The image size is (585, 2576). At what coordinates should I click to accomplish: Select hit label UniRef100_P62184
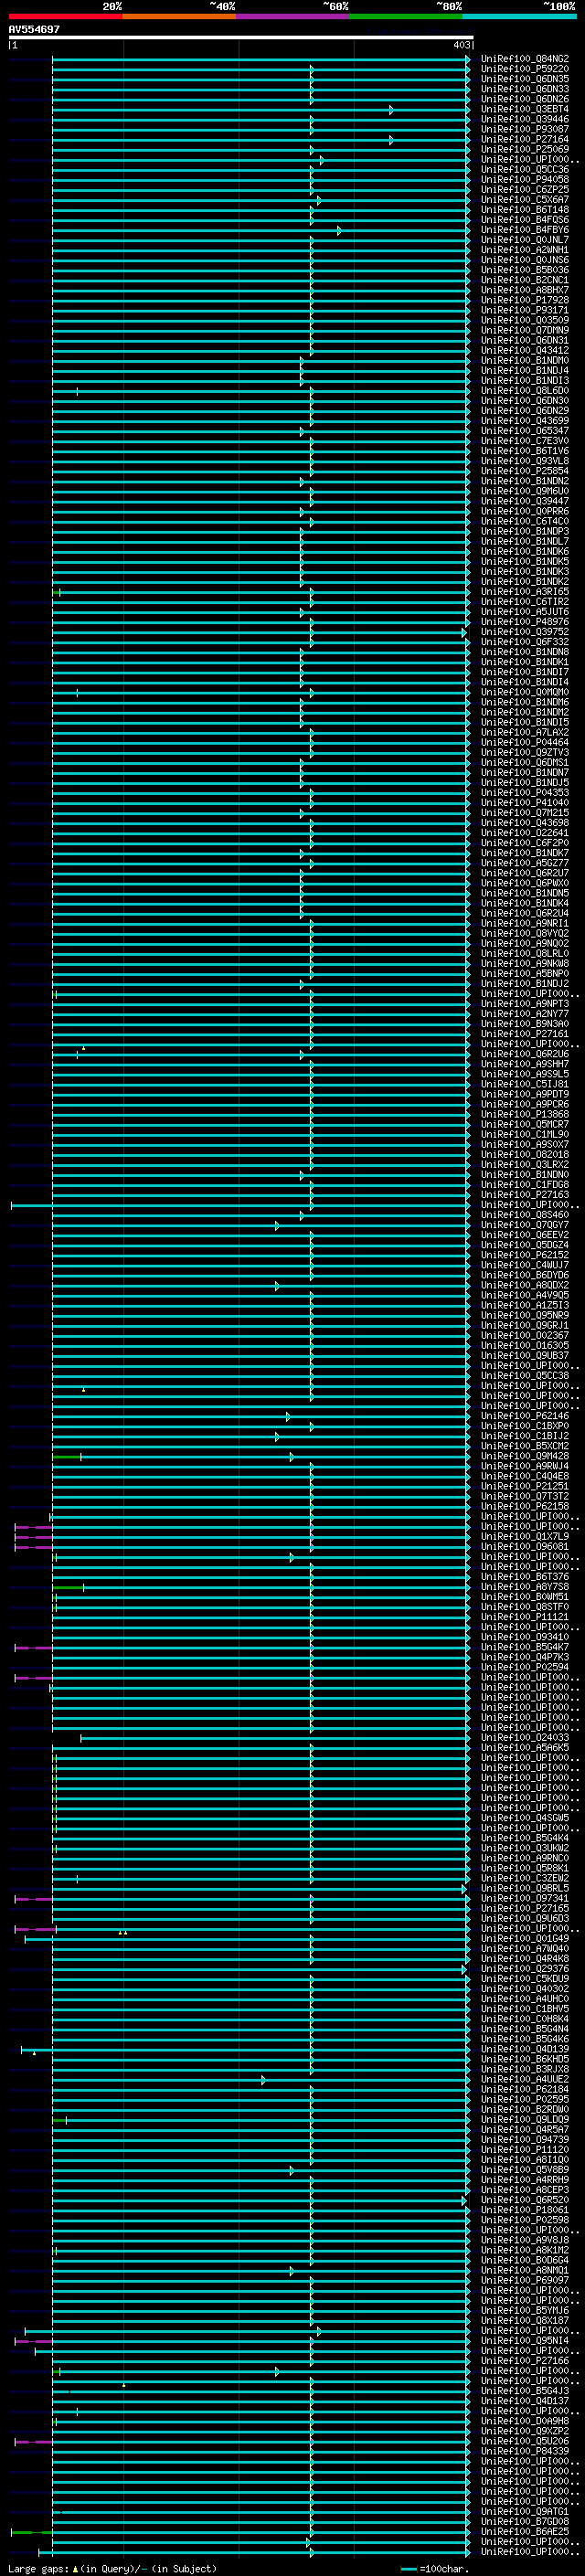click(525, 2089)
